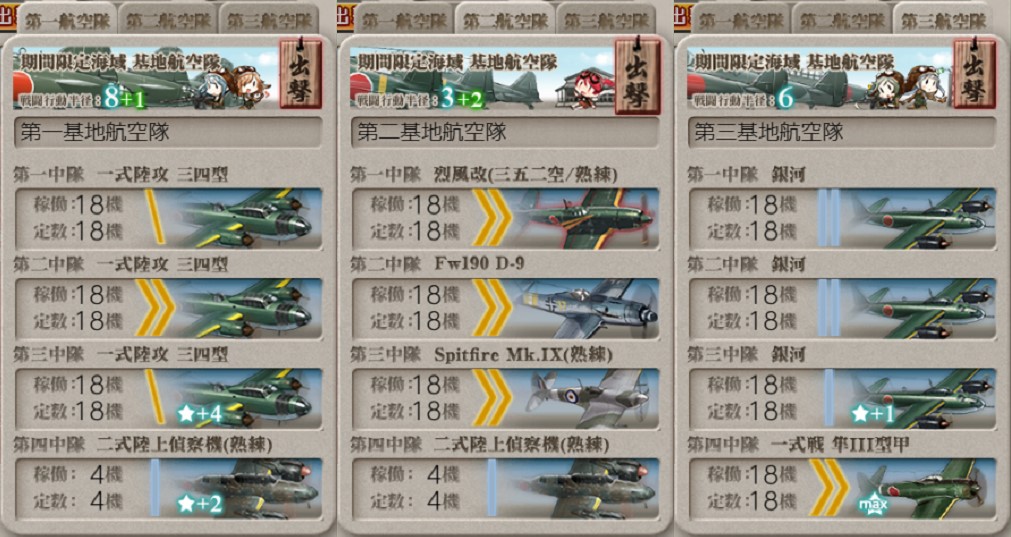Edit the 第三基地航空隊 name field
Image resolution: width=1011 pixels, height=537 pixels.
[843, 133]
